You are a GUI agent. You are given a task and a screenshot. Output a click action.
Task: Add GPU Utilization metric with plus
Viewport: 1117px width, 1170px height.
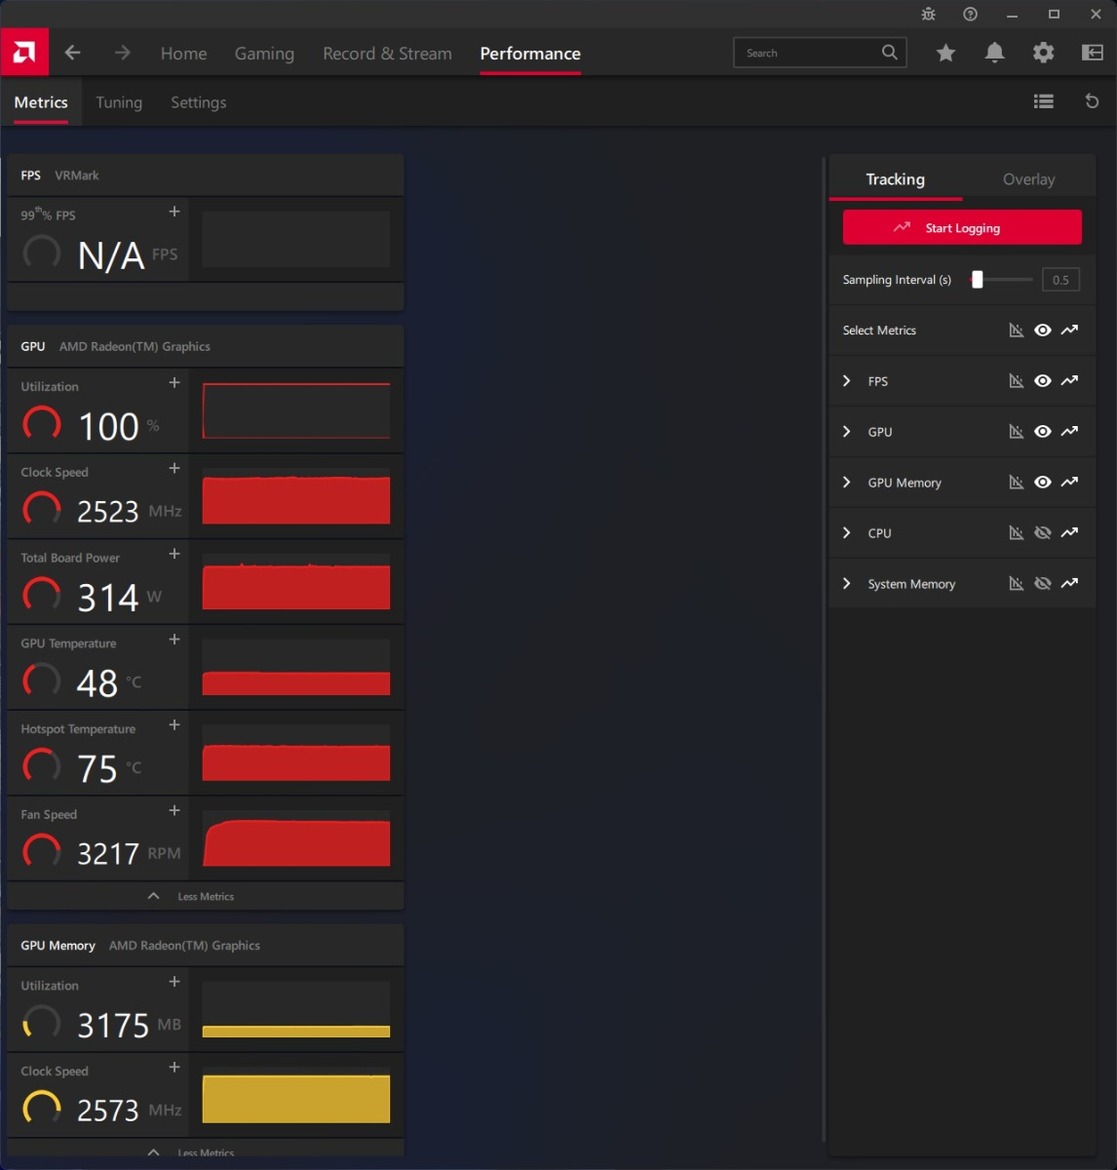click(175, 383)
